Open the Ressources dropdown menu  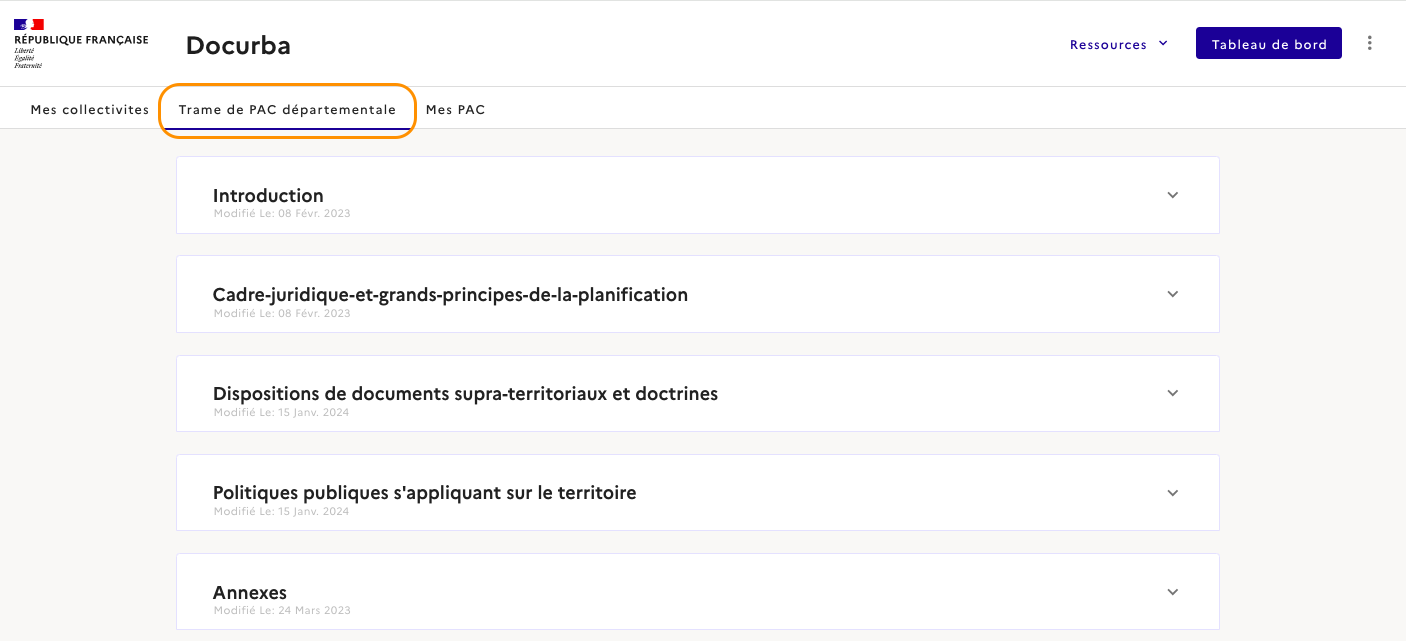pyautogui.click(x=1119, y=44)
